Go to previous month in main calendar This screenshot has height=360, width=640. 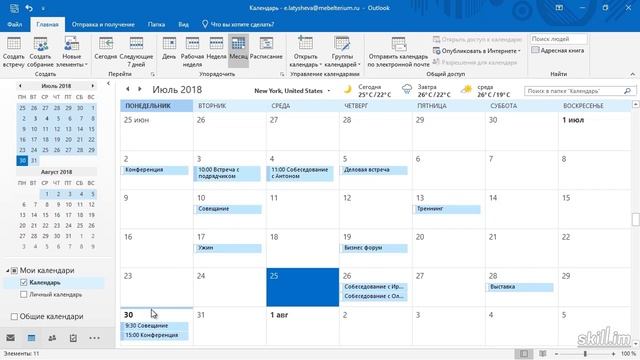(x=128, y=89)
